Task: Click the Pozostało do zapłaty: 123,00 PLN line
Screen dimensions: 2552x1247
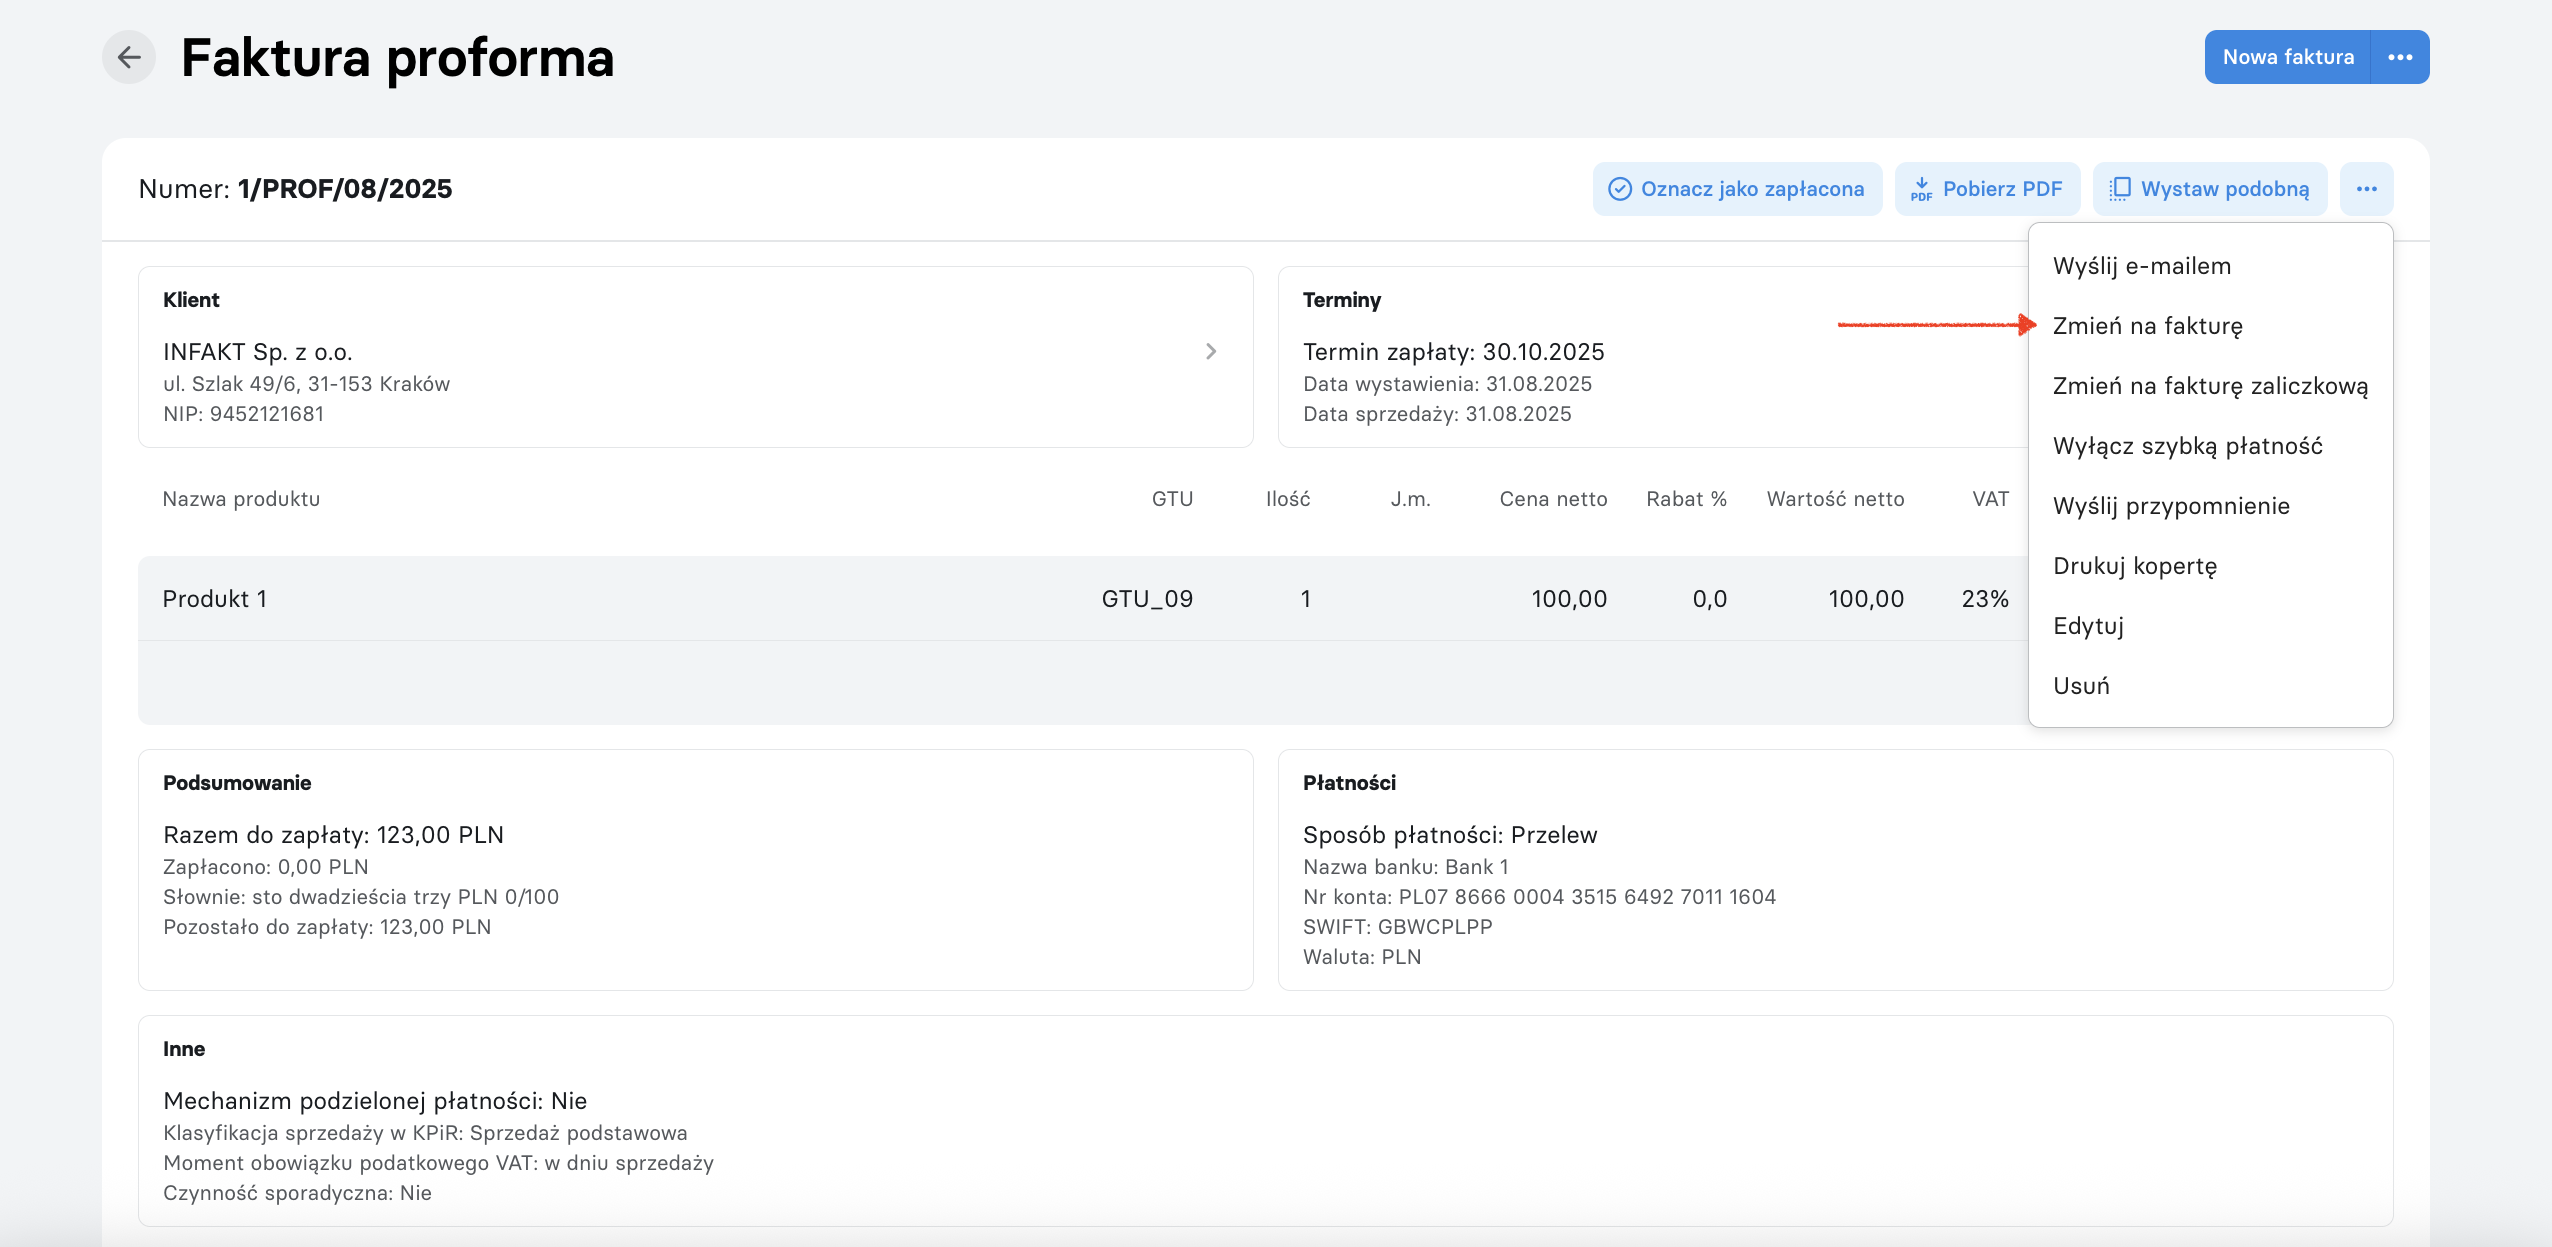Action: tap(327, 927)
